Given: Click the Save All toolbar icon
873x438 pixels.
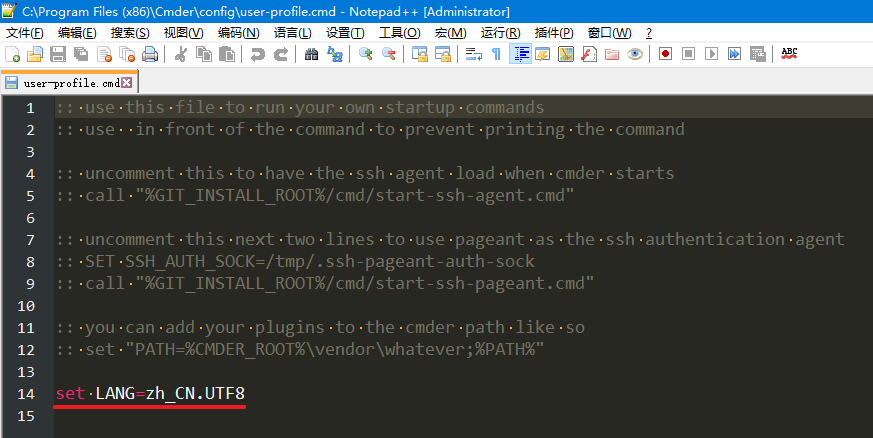Looking at the screenshot, I should 81,54.
